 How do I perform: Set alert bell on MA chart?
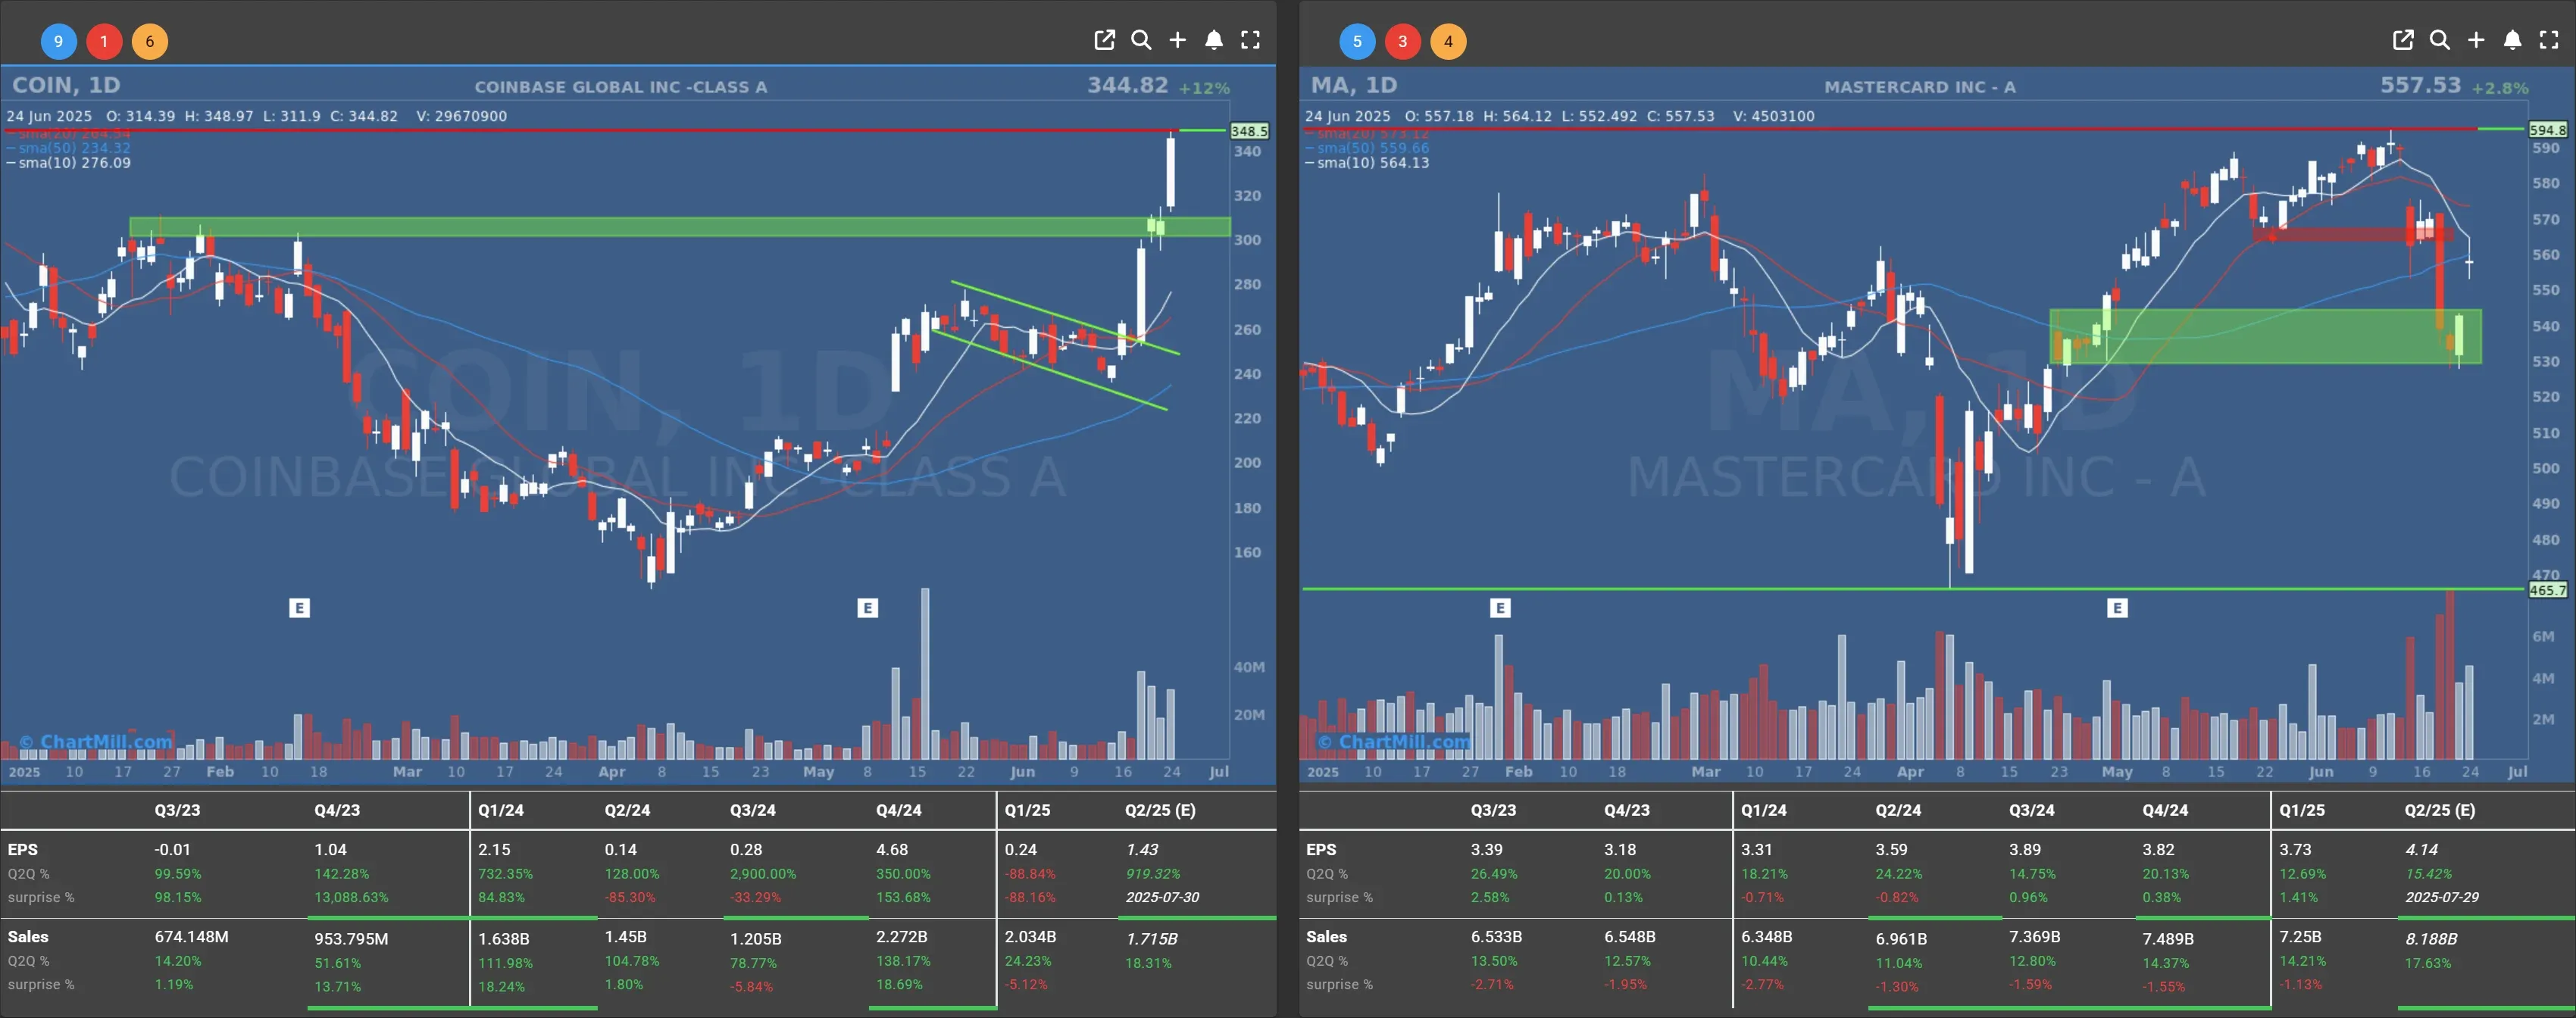(x=2513, y=40)
